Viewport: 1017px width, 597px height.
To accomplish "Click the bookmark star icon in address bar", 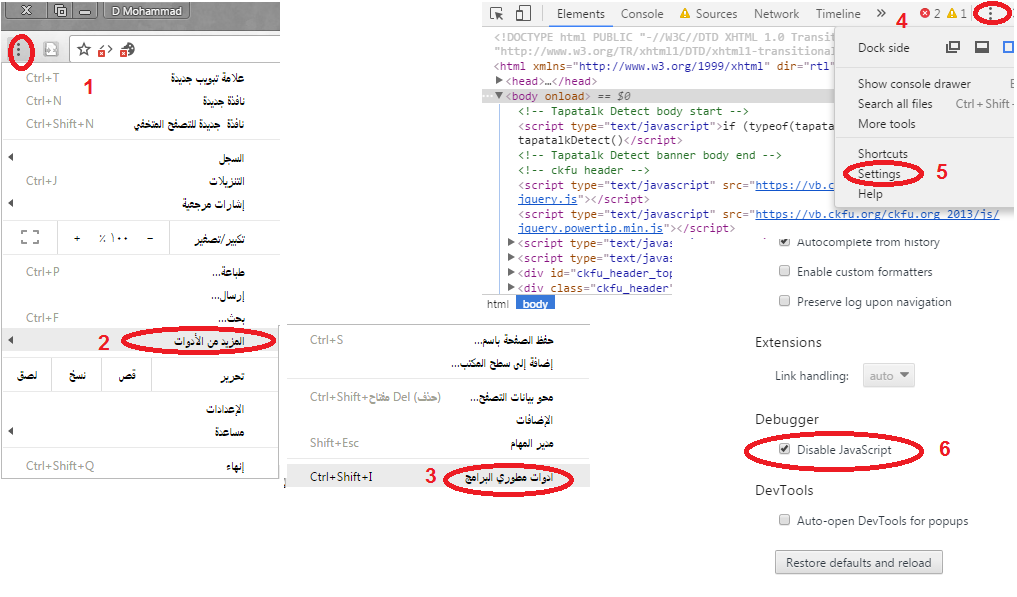I will 84,49.
